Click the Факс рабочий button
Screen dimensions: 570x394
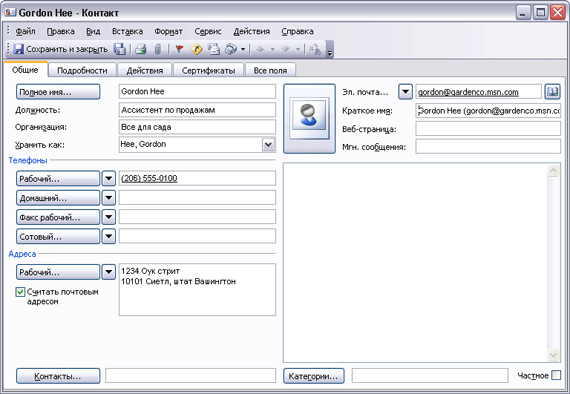[x=58, y=217]
